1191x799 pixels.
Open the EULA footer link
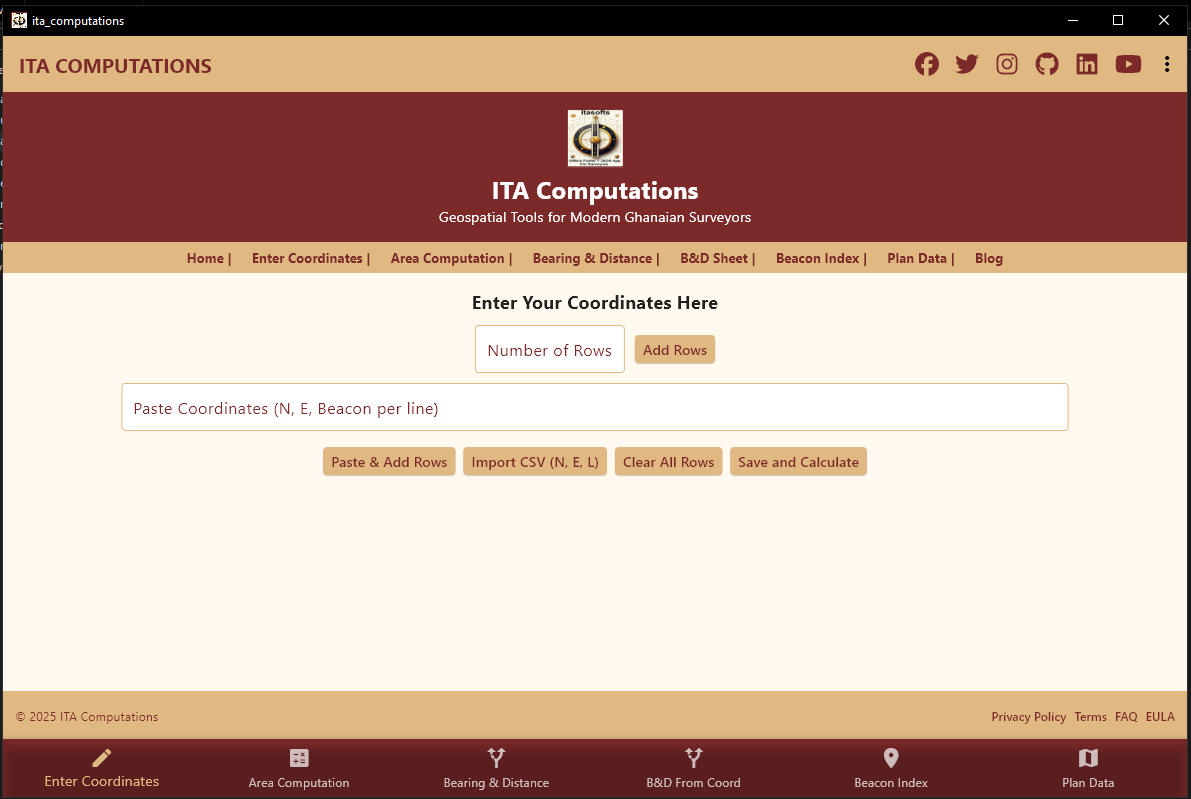coord(1160,716)
